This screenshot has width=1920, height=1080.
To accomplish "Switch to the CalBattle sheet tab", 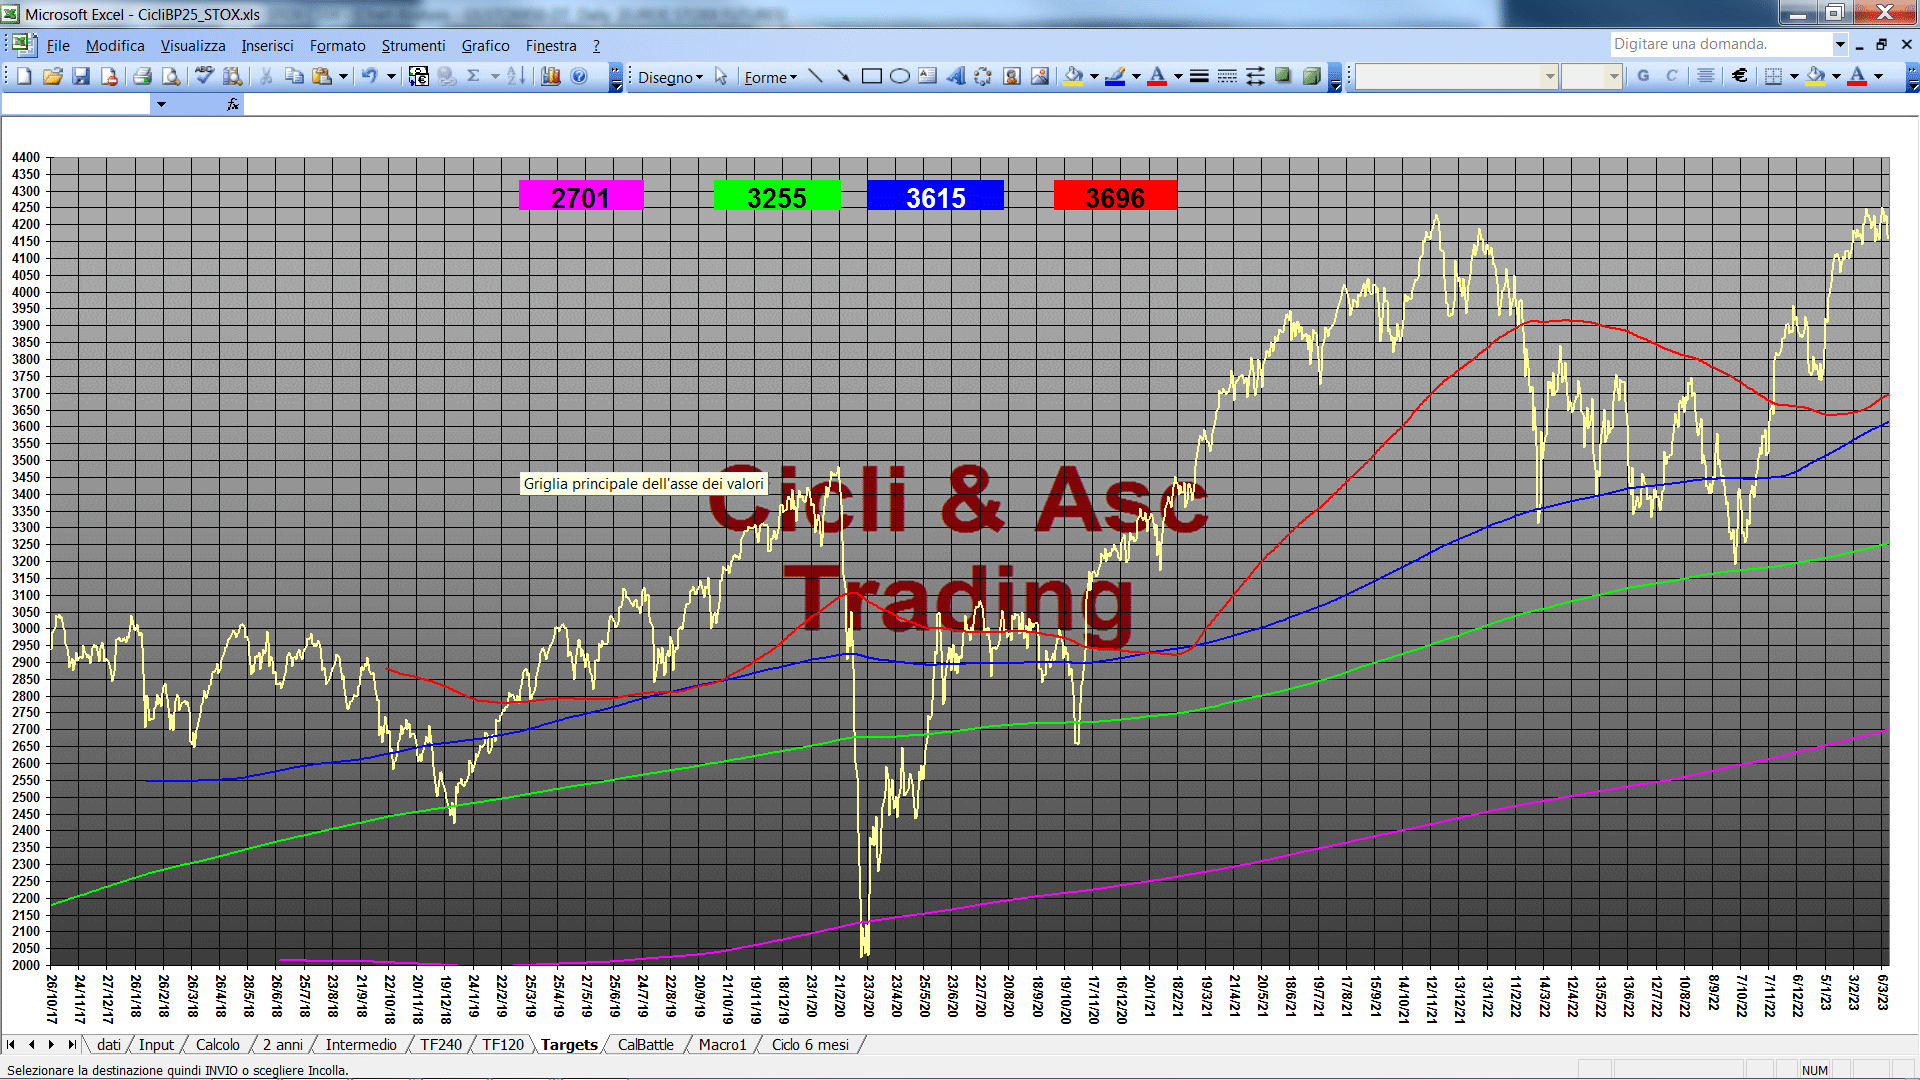I will [x=645, y=1044].
